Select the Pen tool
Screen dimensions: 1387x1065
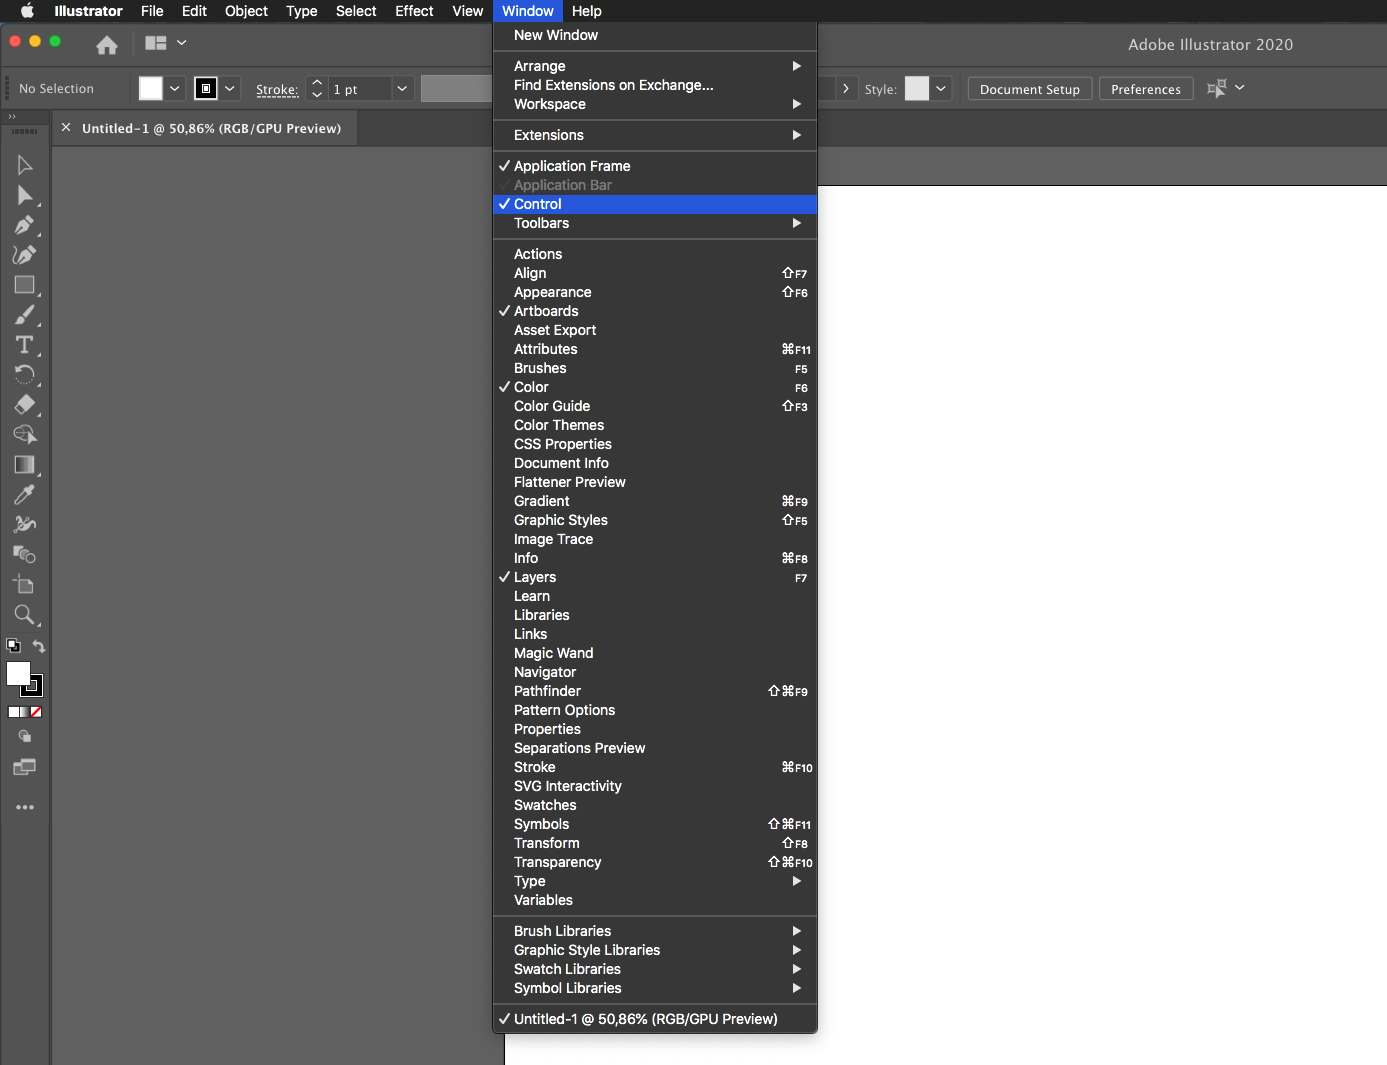(x=25, y=225)
